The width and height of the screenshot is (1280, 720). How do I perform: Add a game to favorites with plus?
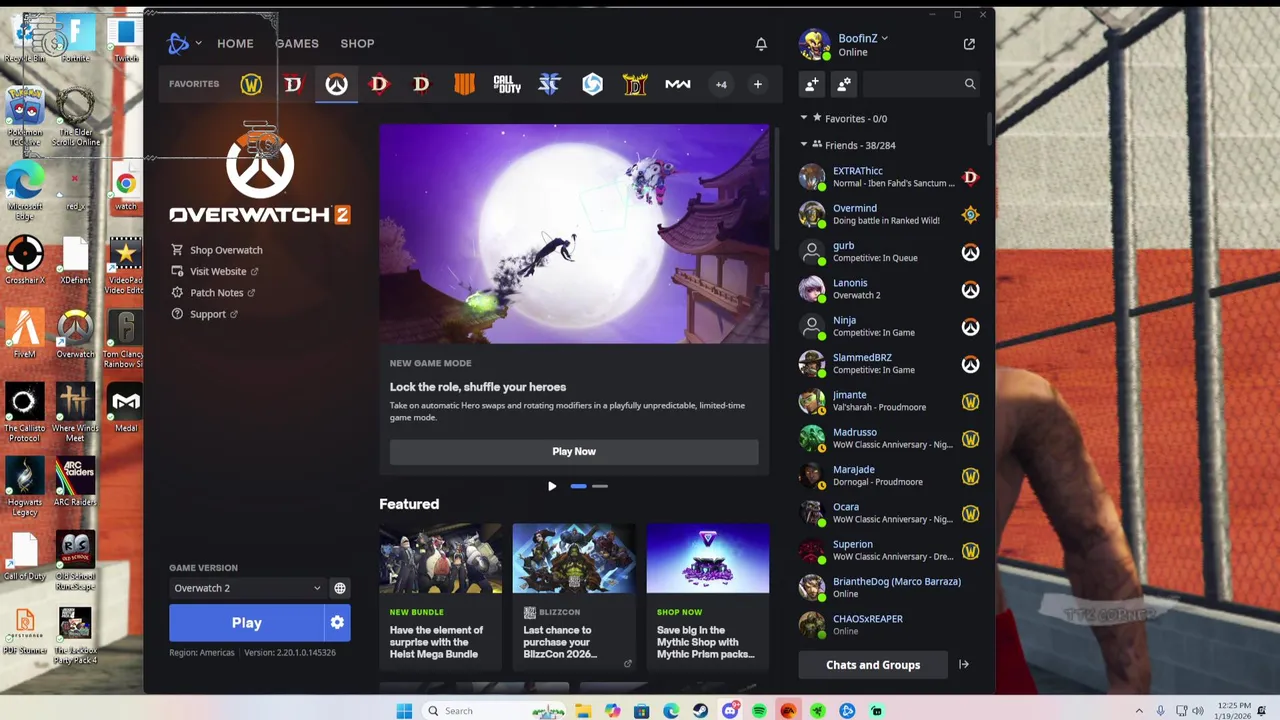(757, 85)
